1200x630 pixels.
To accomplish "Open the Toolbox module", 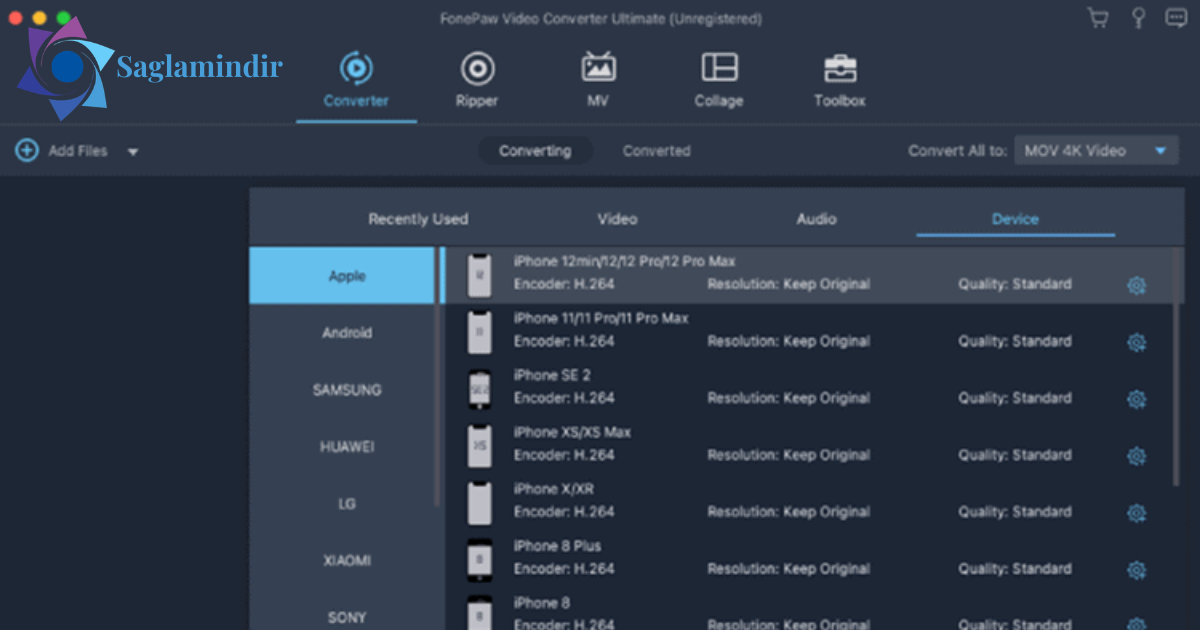I will coord(840,80).
